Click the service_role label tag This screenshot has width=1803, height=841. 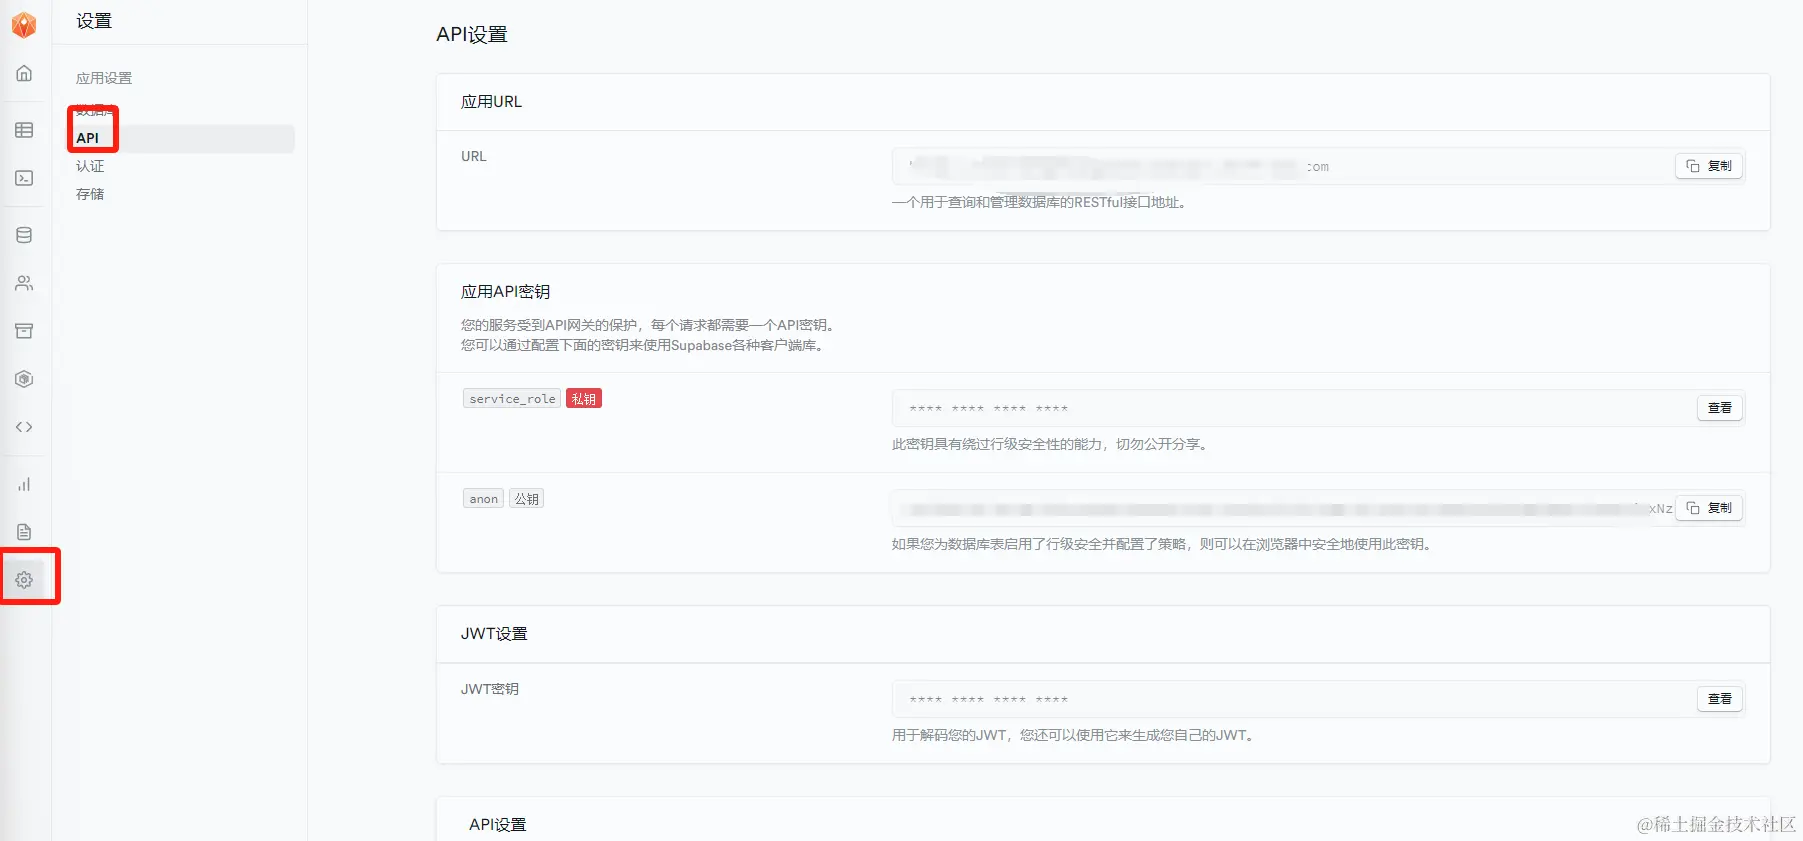coord(512,398)
